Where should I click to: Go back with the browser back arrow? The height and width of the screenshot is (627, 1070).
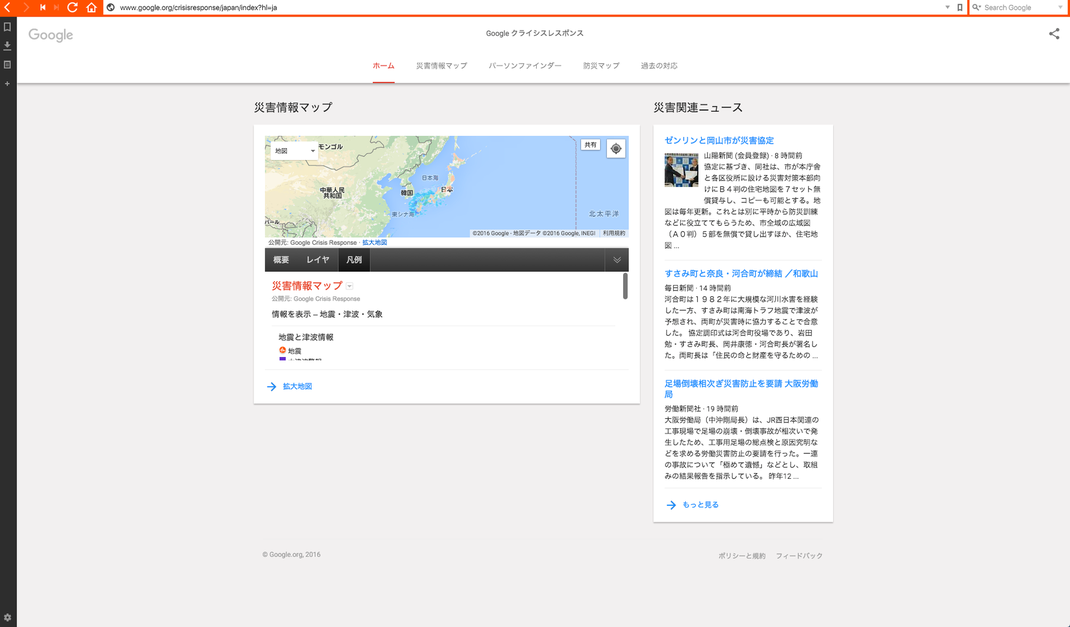click(x=8, y=7)
